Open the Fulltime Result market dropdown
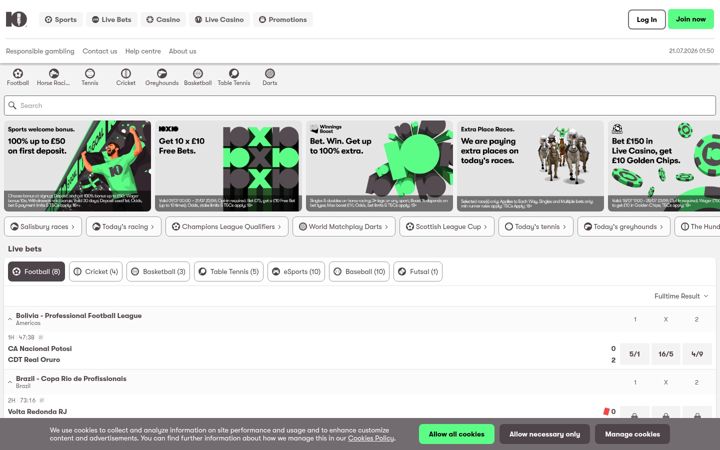Viewport: 720px width, 450px height. (681, 296)
